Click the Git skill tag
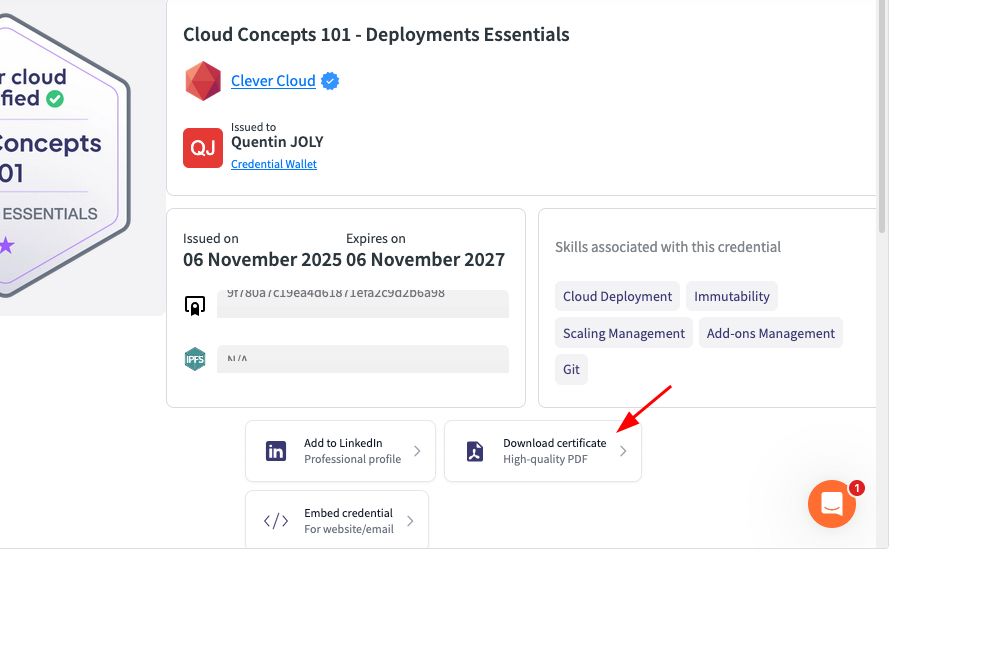The width and height of the screenshot is (988, 663). point(571,369)
